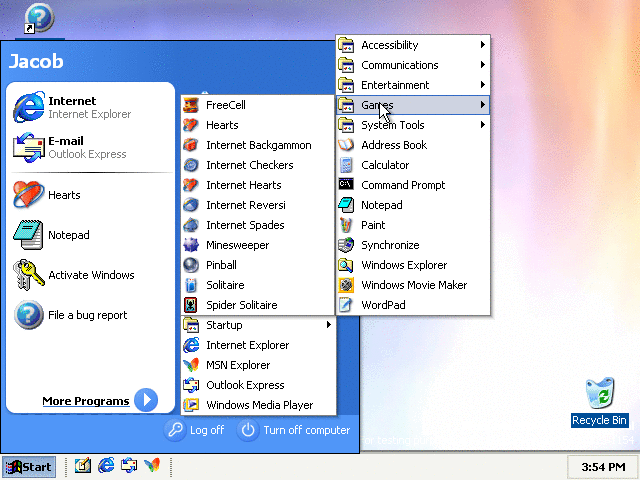Viewport: 640px width, 480px height.
Task: Launch Internet Explorer from programs list
Action: click(258, 345)
